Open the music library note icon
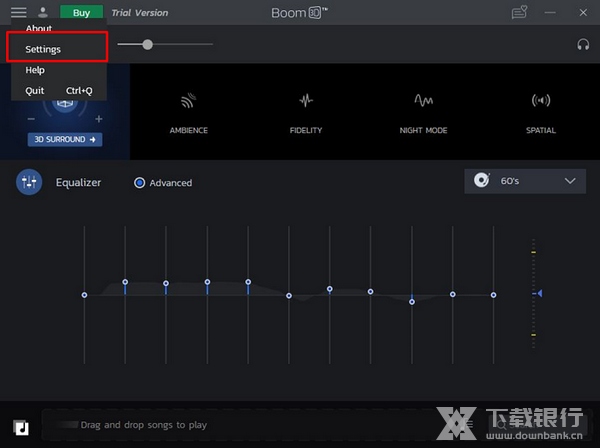This screenshot has width=600, height=448. coord(22,425)
